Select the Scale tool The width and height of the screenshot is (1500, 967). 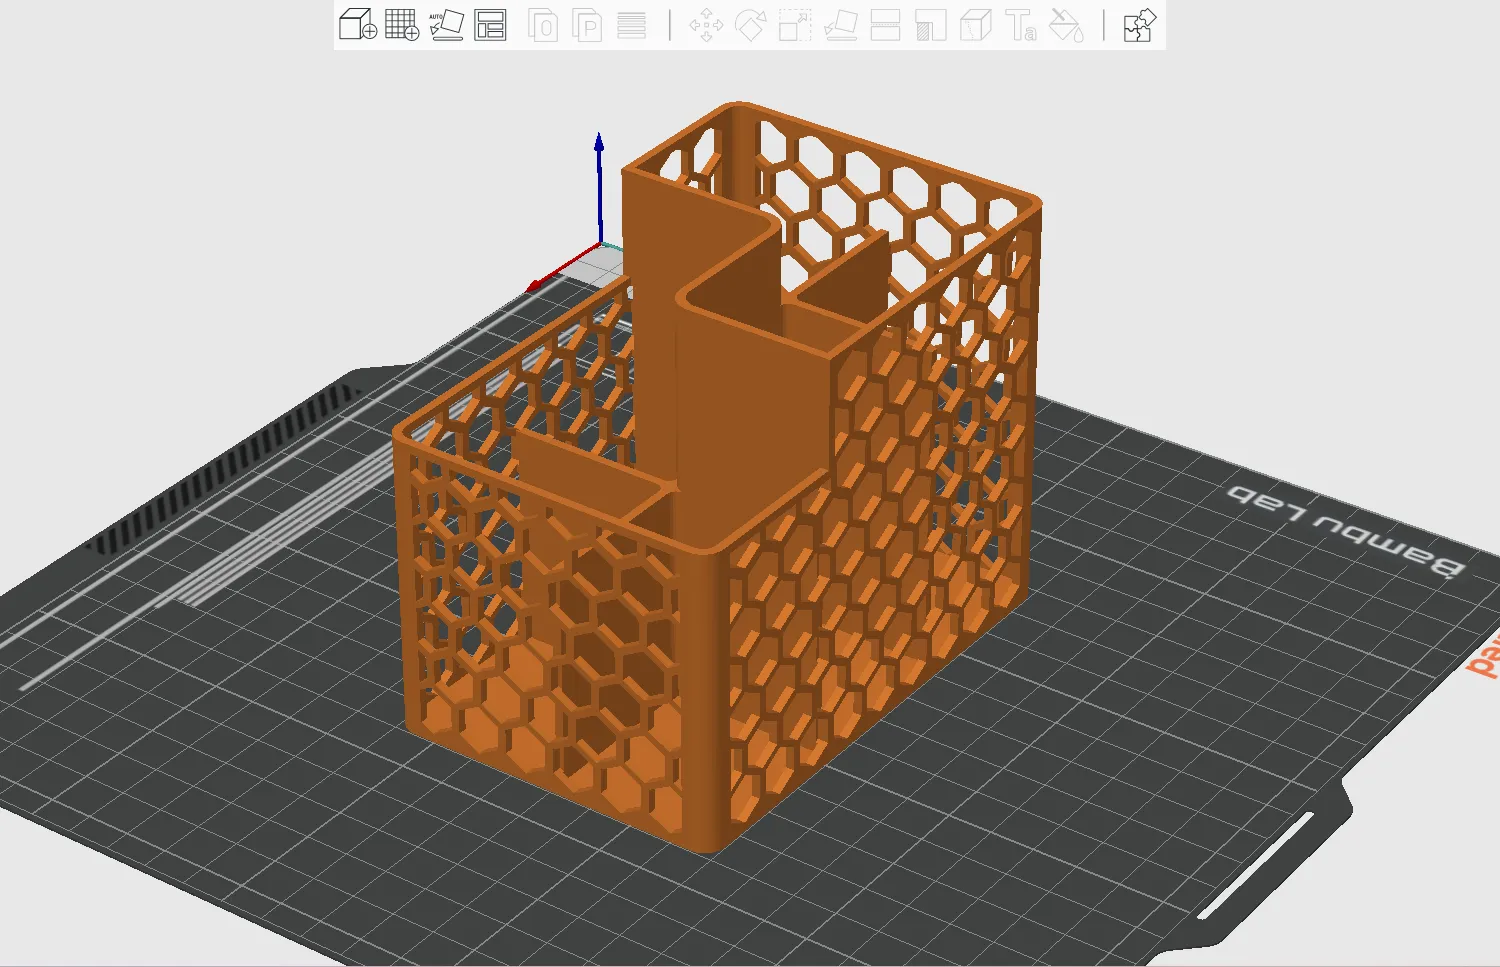795,25
